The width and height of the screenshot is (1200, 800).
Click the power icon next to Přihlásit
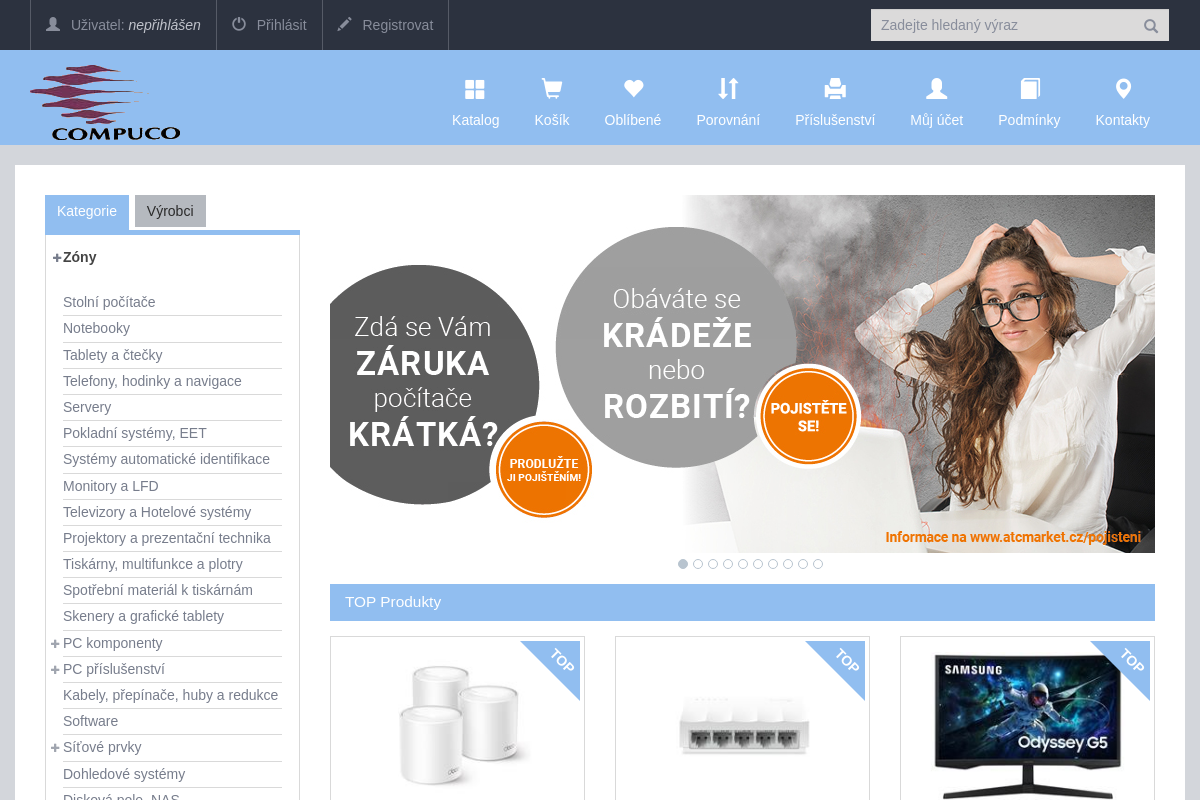point(239,24)
